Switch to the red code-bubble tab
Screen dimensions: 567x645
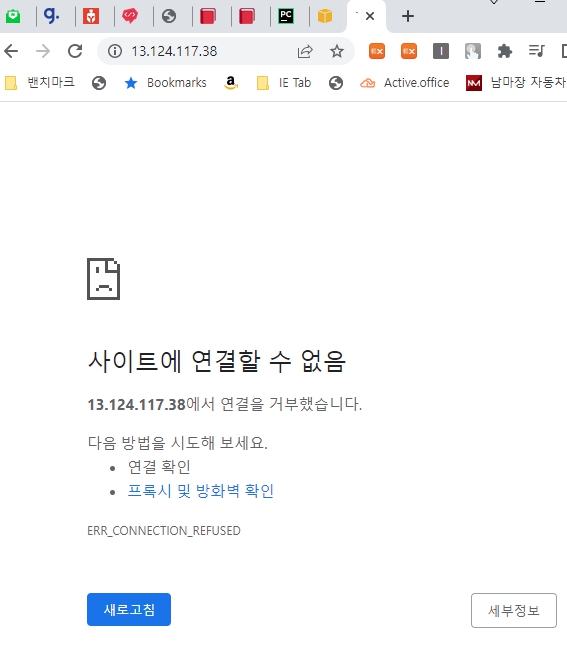tap(130, 16)
